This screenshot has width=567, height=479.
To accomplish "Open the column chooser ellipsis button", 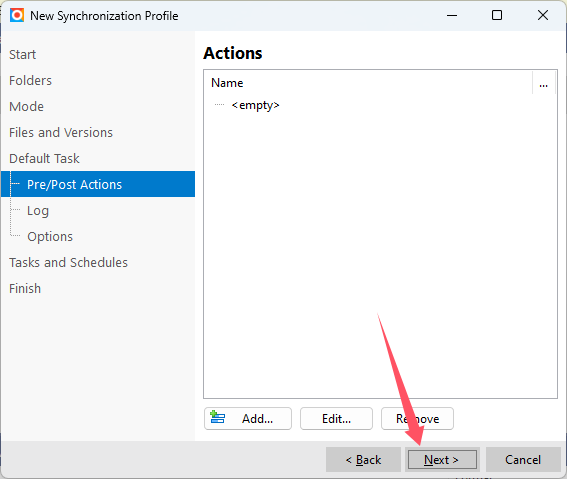I will coord(543,83).
